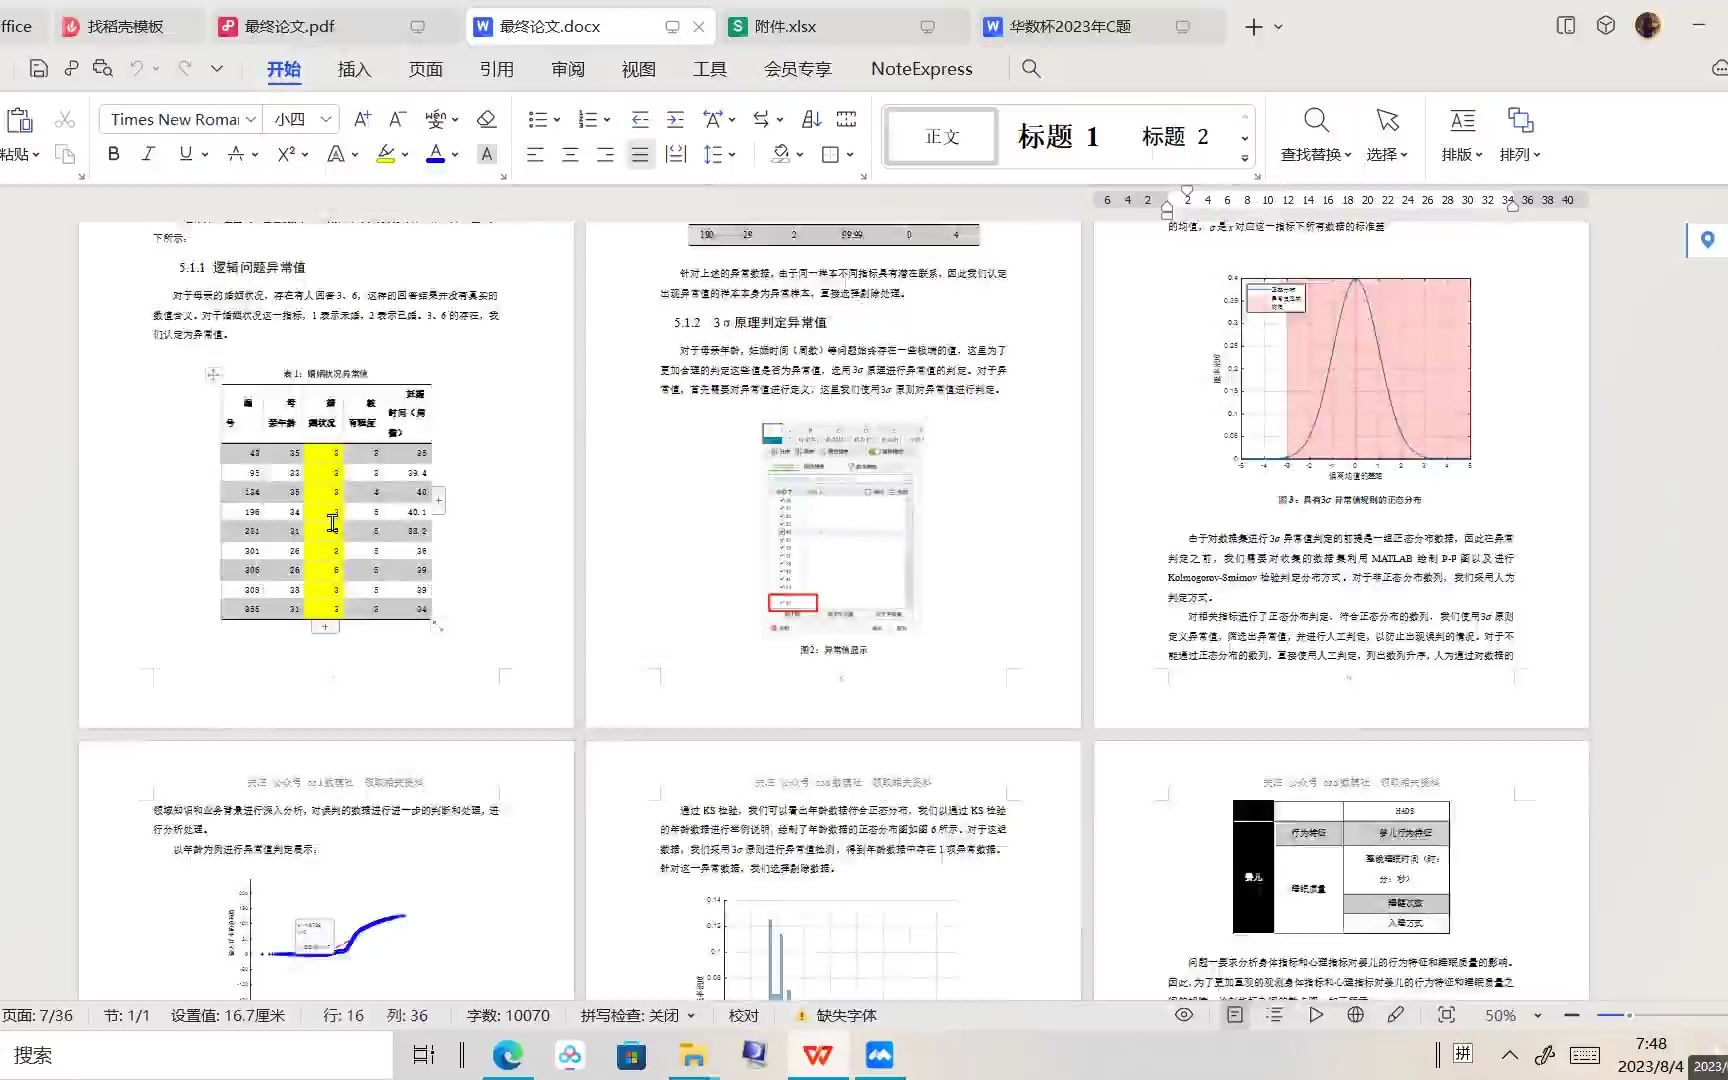Toggle Italic formatting
This screenshot has width=1728, height=1080.
[148, 154]
